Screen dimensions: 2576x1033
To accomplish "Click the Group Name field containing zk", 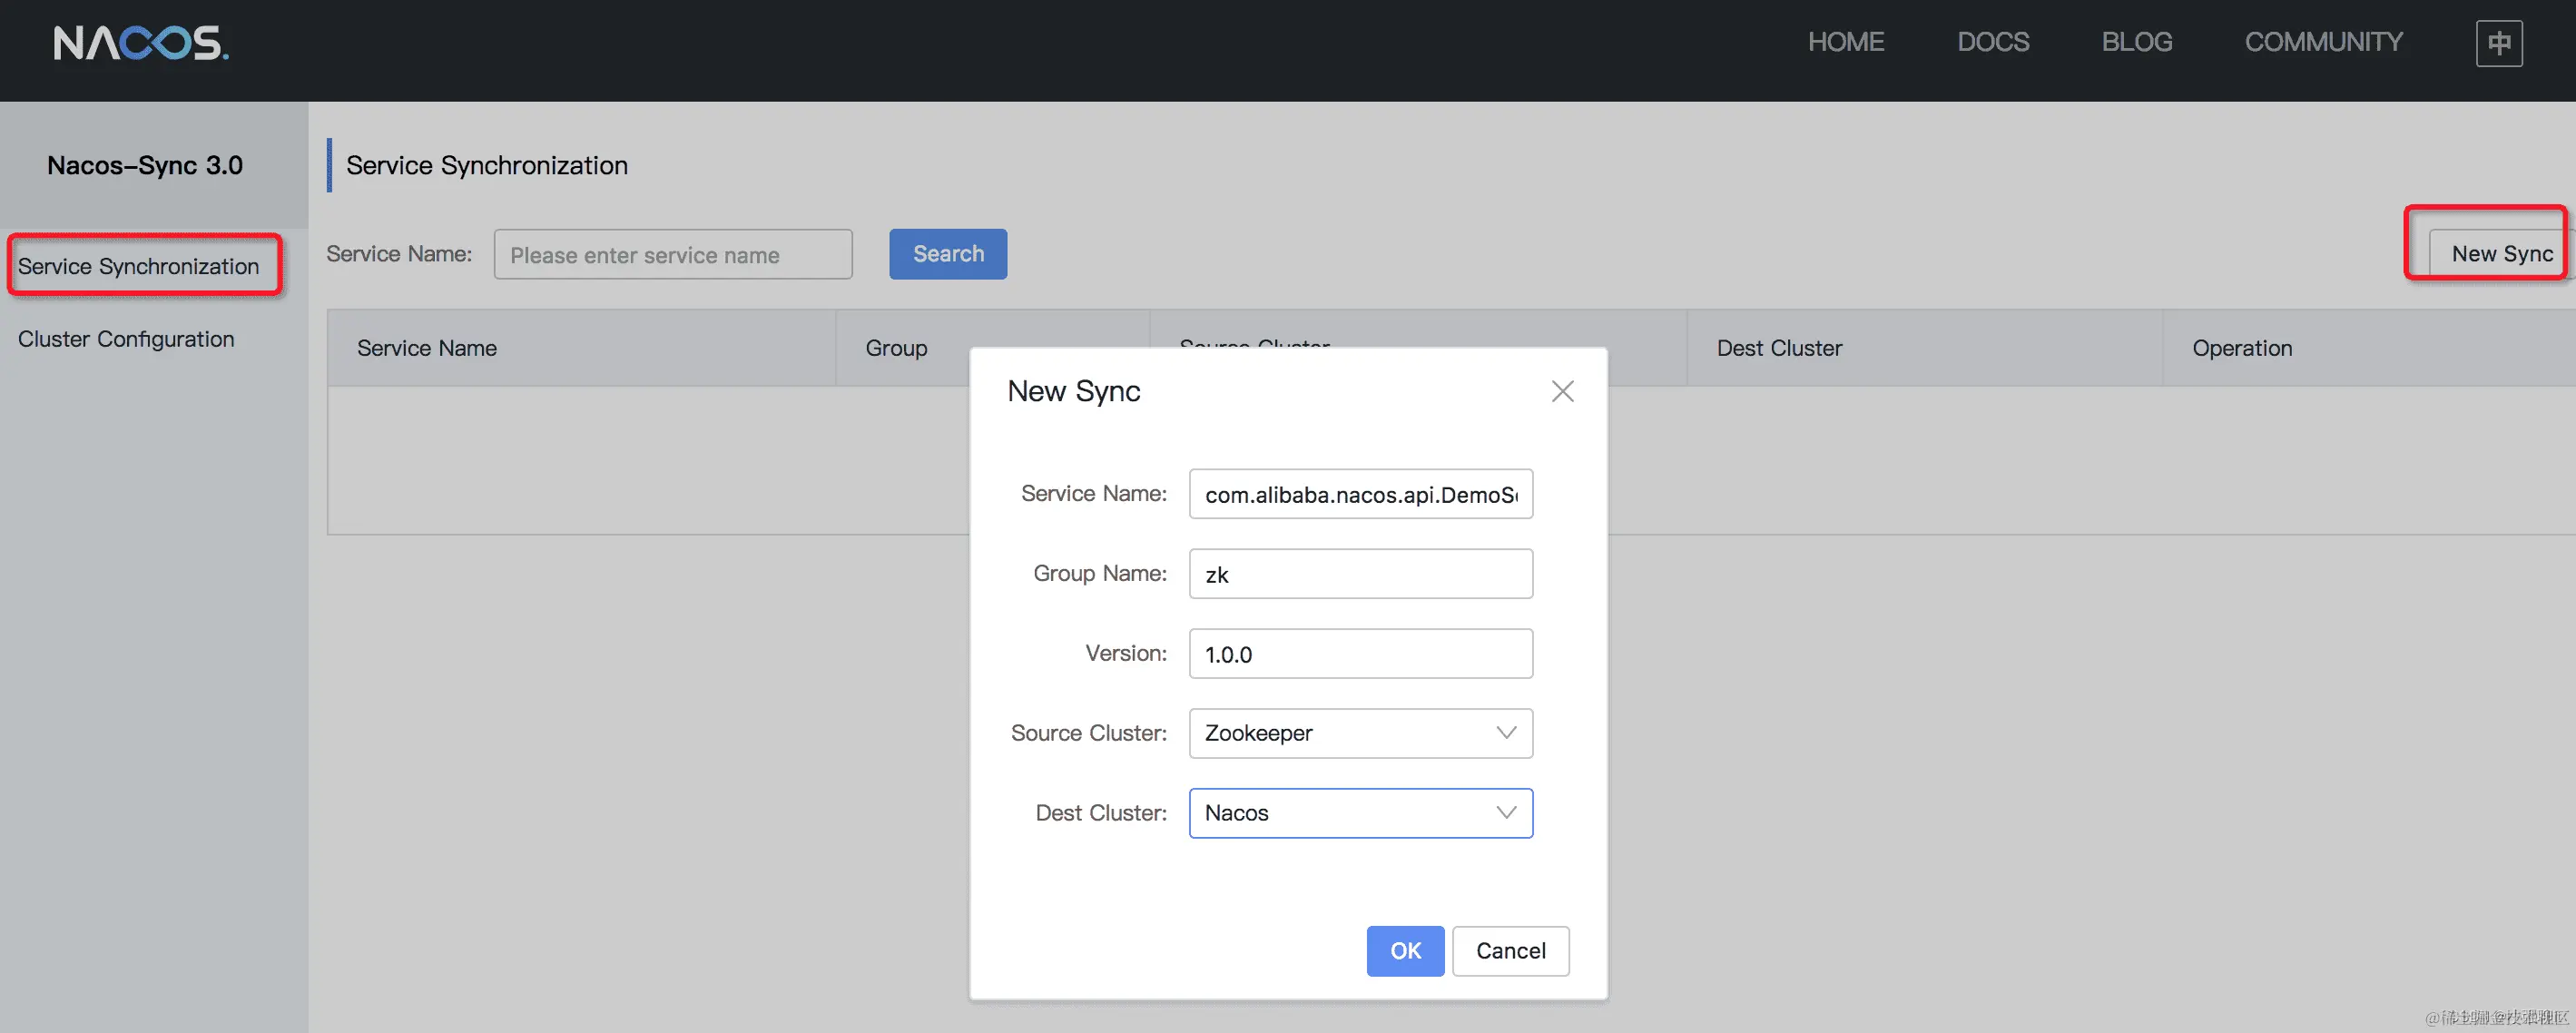I will click(x=1360, y=574).
